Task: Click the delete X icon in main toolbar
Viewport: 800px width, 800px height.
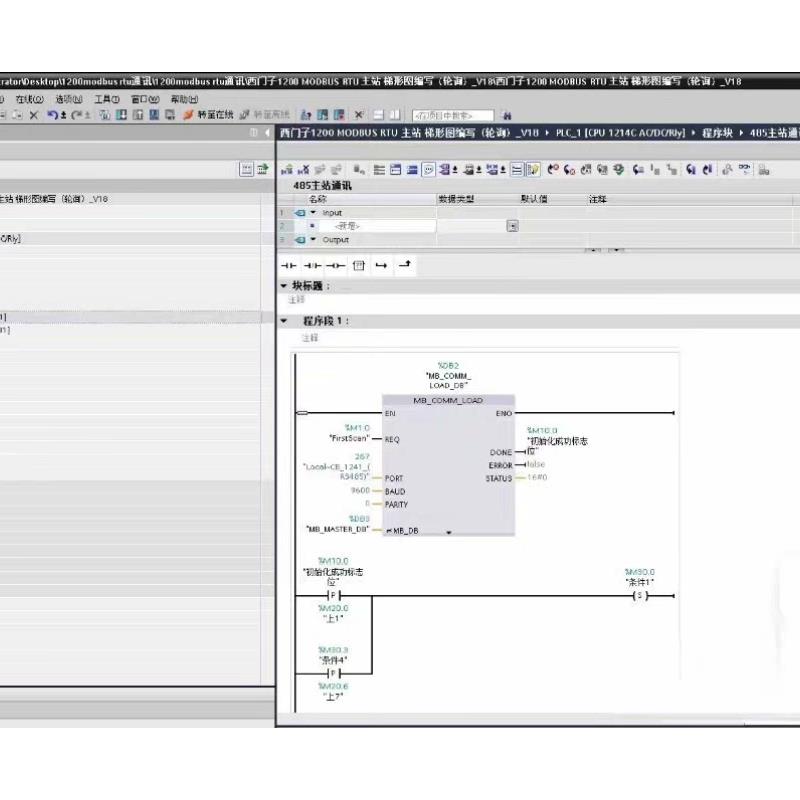Action: point(34,115)
